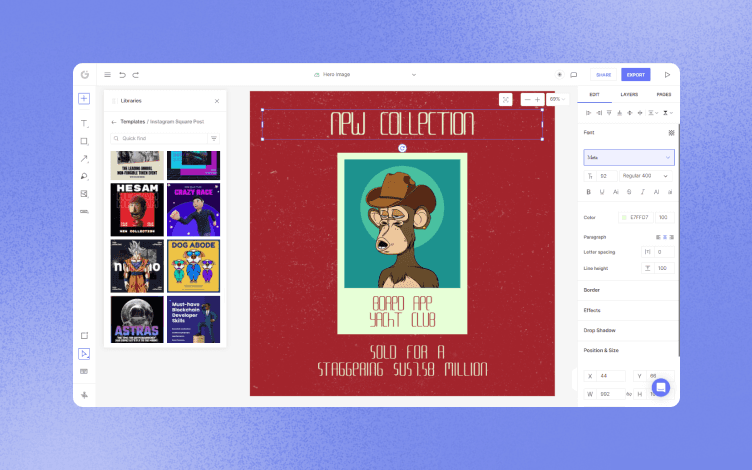This screenshot has height=470, width=752.
Task: Switch to the Layers tab
Action: click(x=629, y=95)
